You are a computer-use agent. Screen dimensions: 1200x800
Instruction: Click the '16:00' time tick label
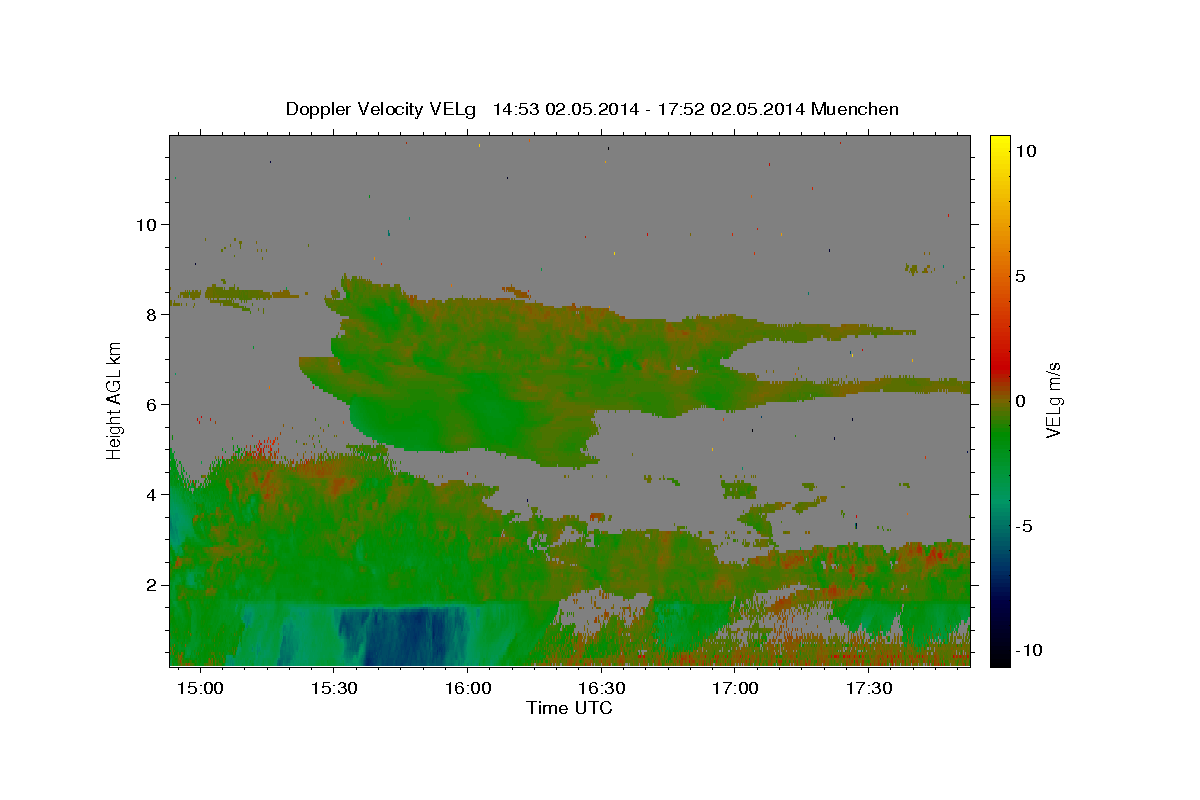tap(468, 689)
